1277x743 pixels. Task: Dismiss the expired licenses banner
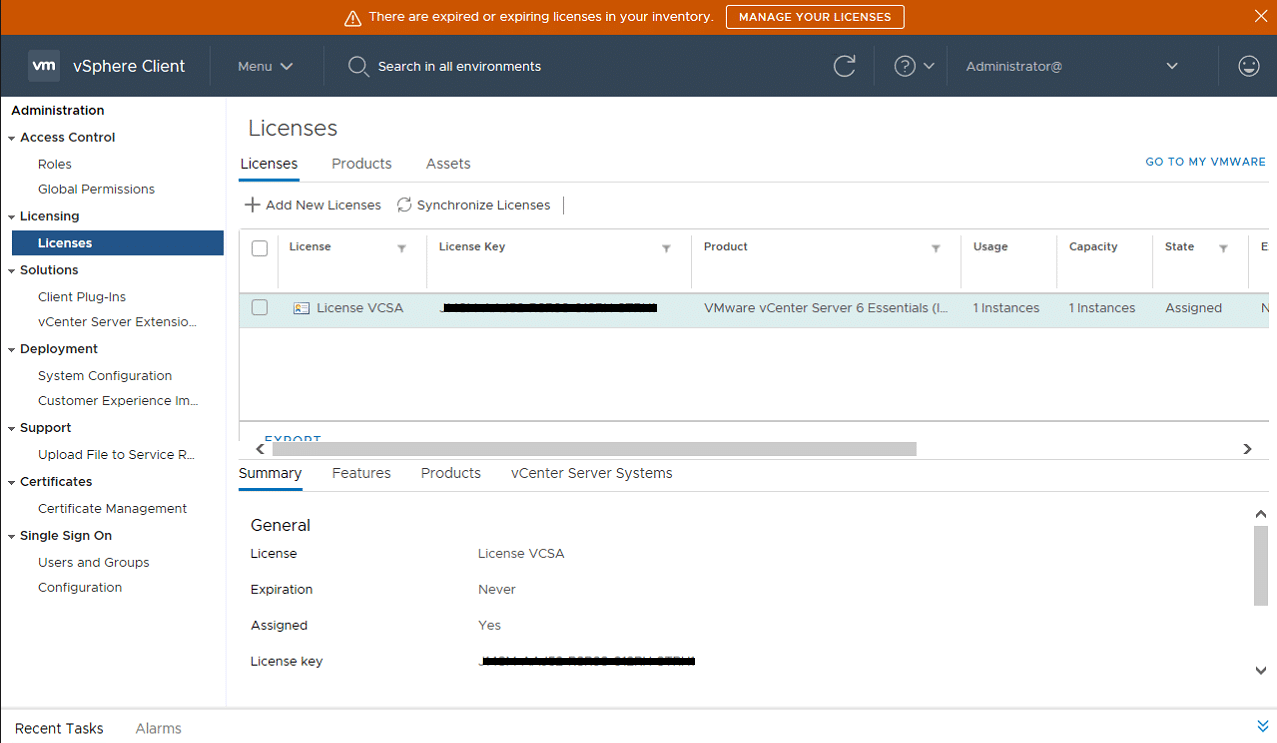coord(1260,16)
